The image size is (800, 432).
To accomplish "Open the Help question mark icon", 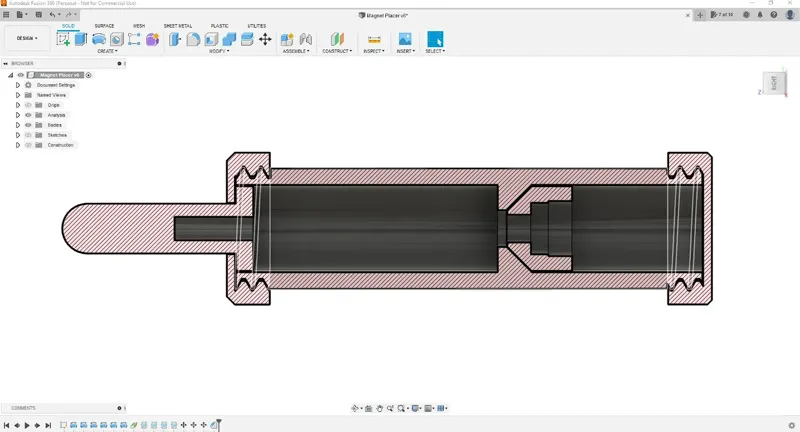I will [x=774, y=15].
